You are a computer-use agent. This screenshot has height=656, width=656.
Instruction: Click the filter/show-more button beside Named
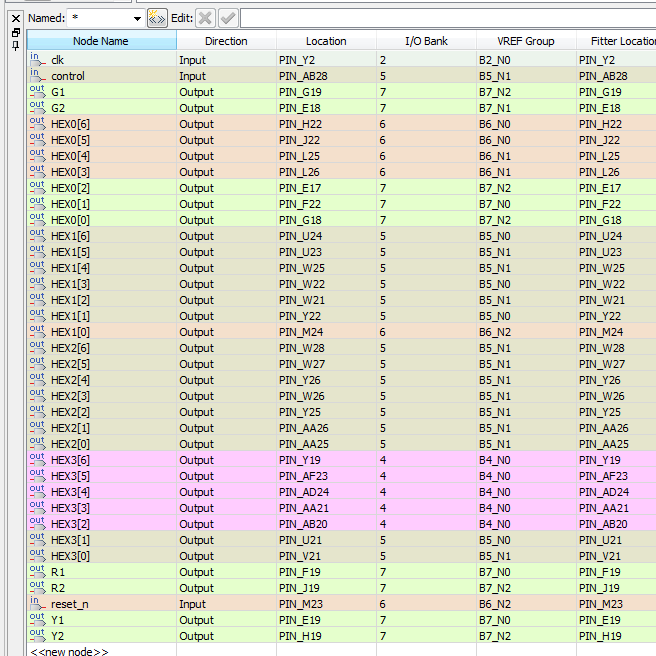157,18
